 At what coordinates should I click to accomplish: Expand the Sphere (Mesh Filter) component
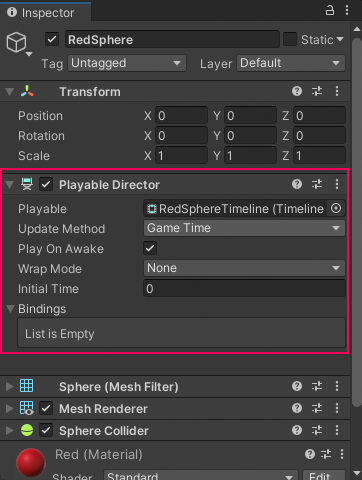(x=10, y=386)
